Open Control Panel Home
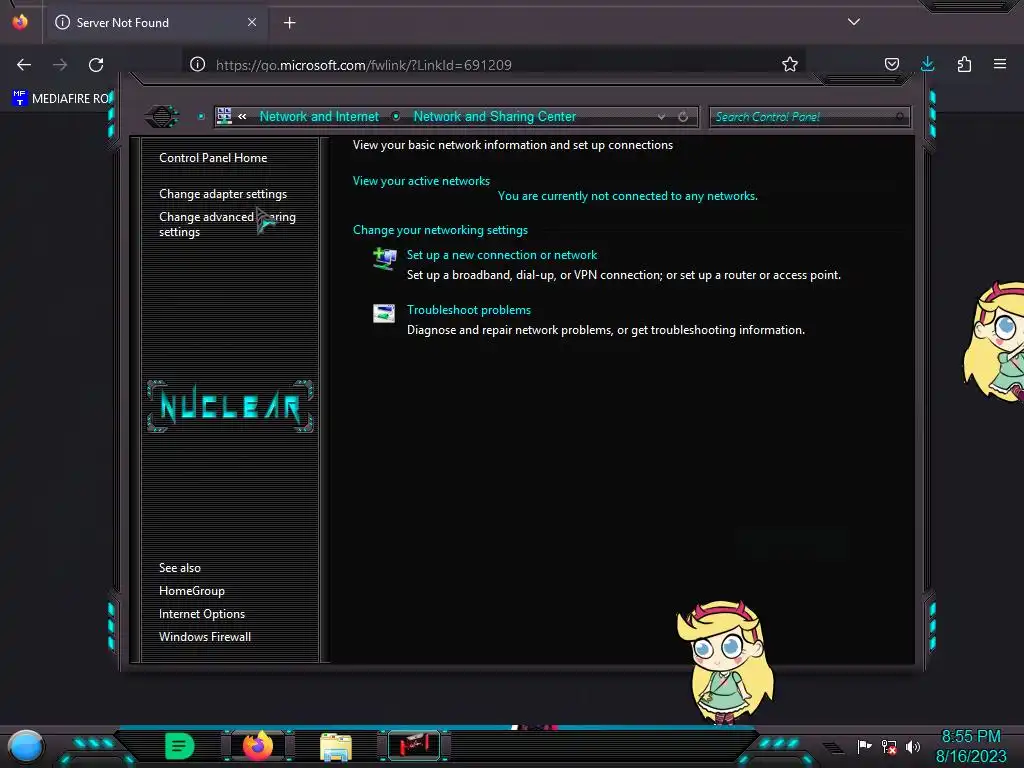Image resolution: width=1024 pixels, height=768 pixels. (x=213, y=157)
